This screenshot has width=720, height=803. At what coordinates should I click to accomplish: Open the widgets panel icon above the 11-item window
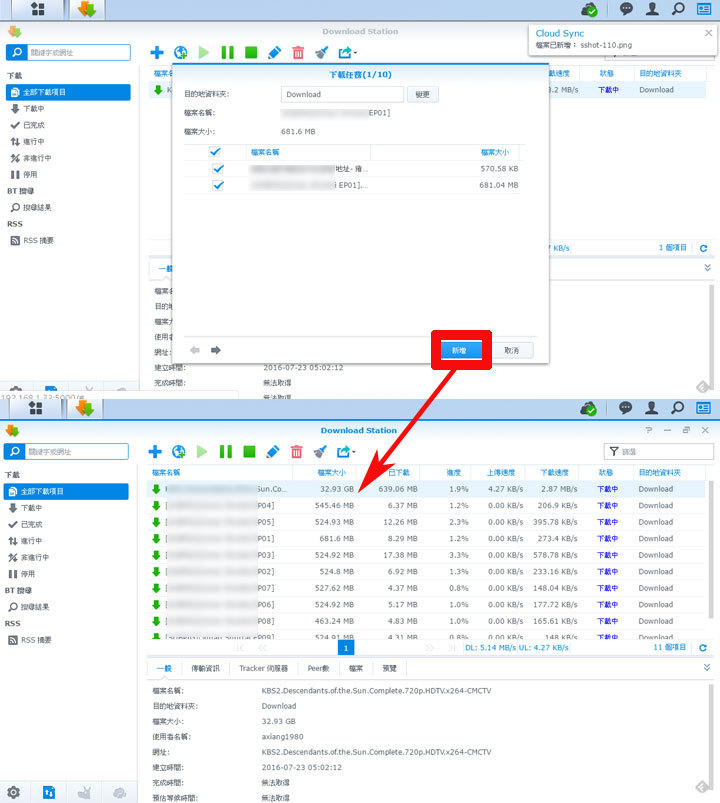[703, 408]
